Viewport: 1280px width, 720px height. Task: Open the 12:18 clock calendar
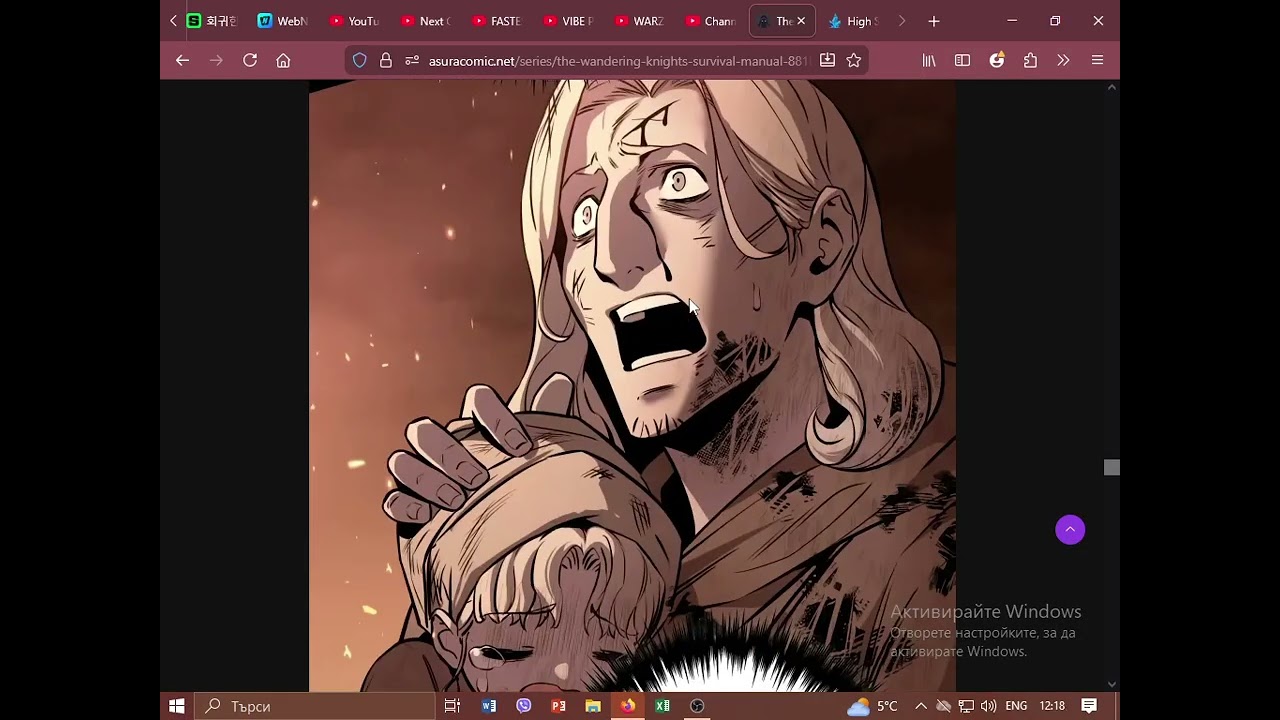click(1052, 706)
